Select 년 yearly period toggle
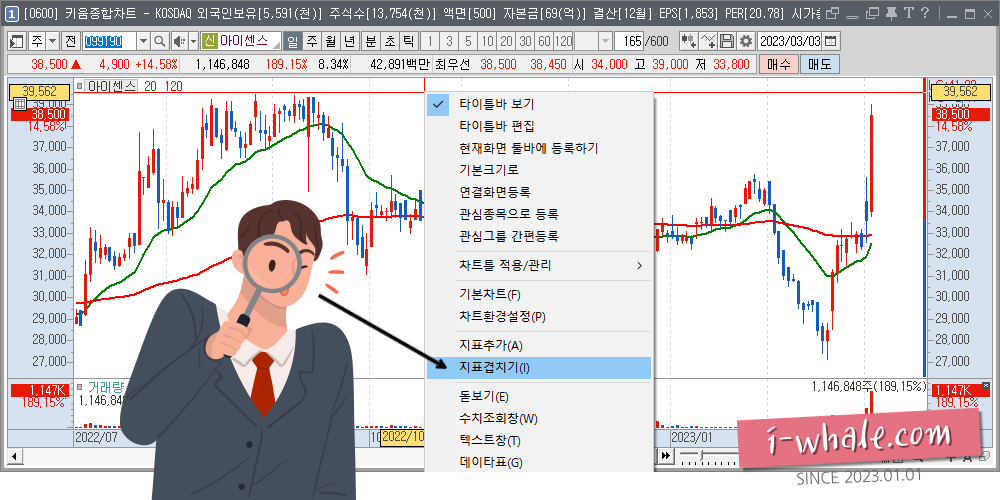 (x=349, y=42)
